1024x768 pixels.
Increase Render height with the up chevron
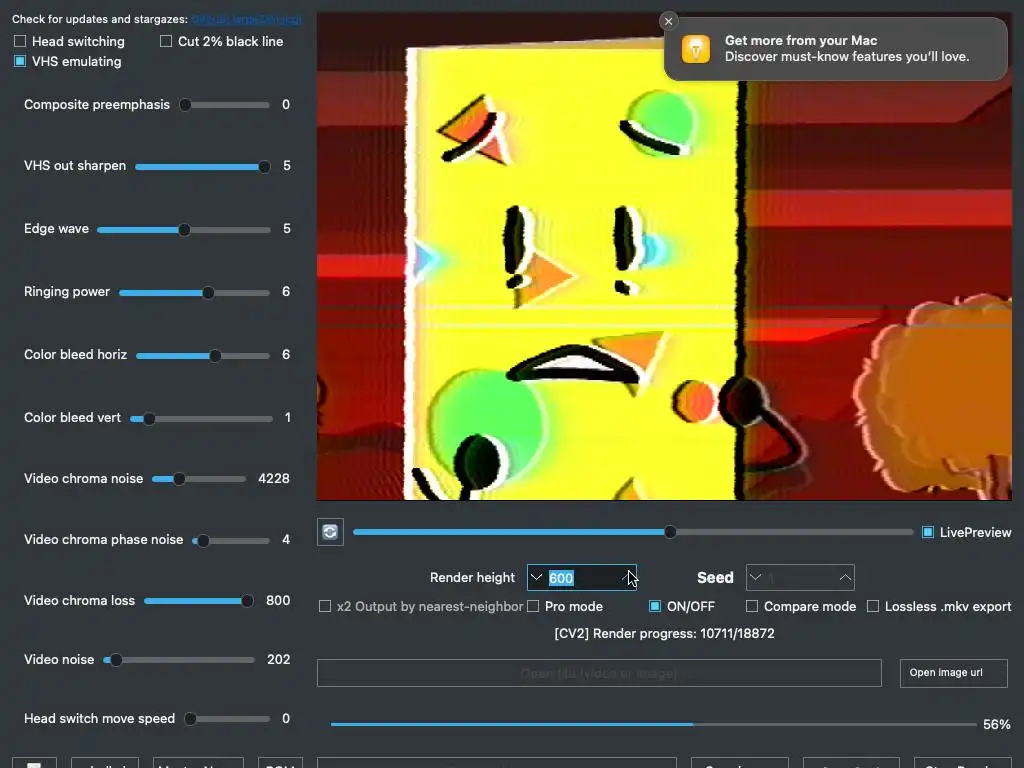coord(628,577)
